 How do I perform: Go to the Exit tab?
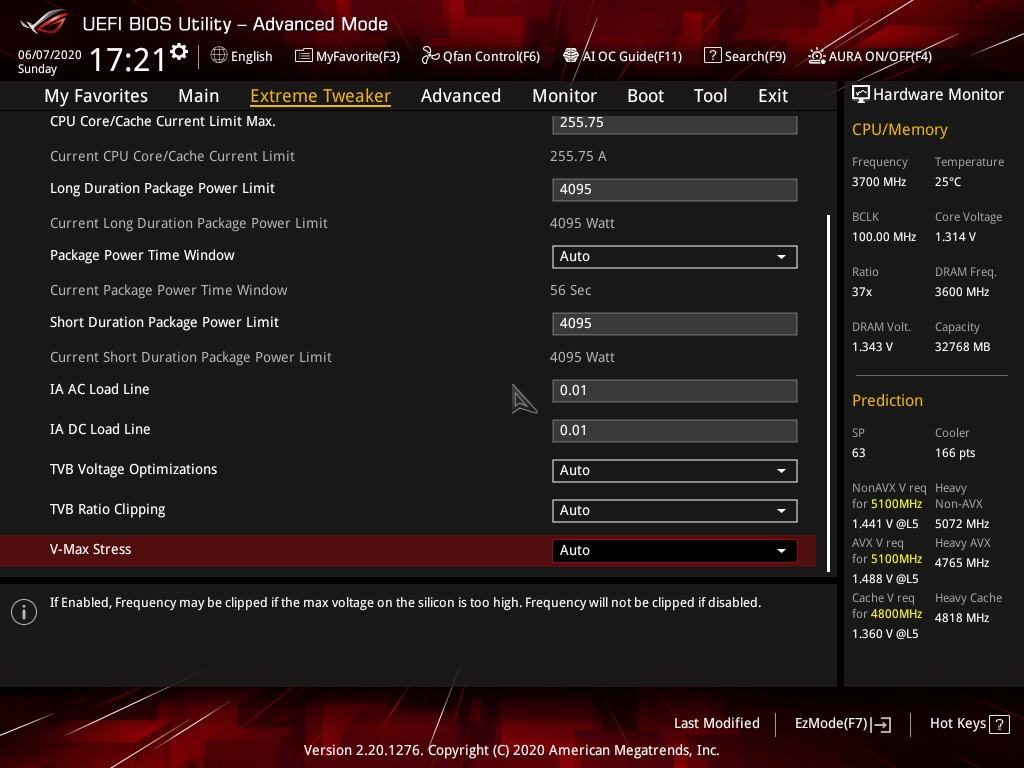pyautogui.click(x=773, y=95)
